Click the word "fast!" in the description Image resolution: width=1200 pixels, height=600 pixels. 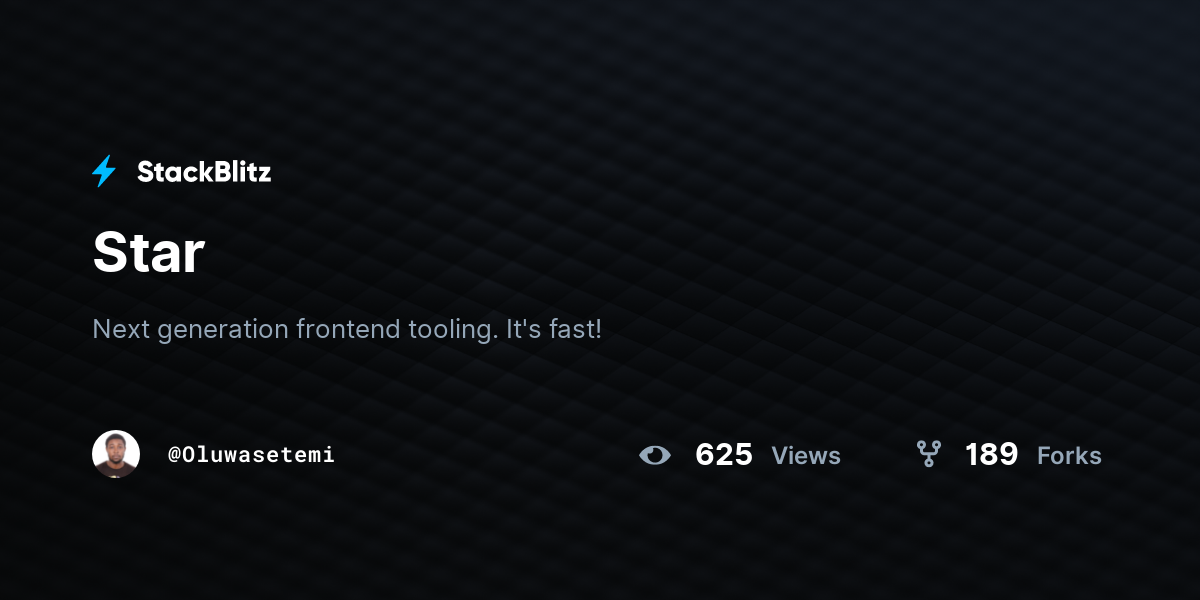pyautogui.click(x=576, y=328)
